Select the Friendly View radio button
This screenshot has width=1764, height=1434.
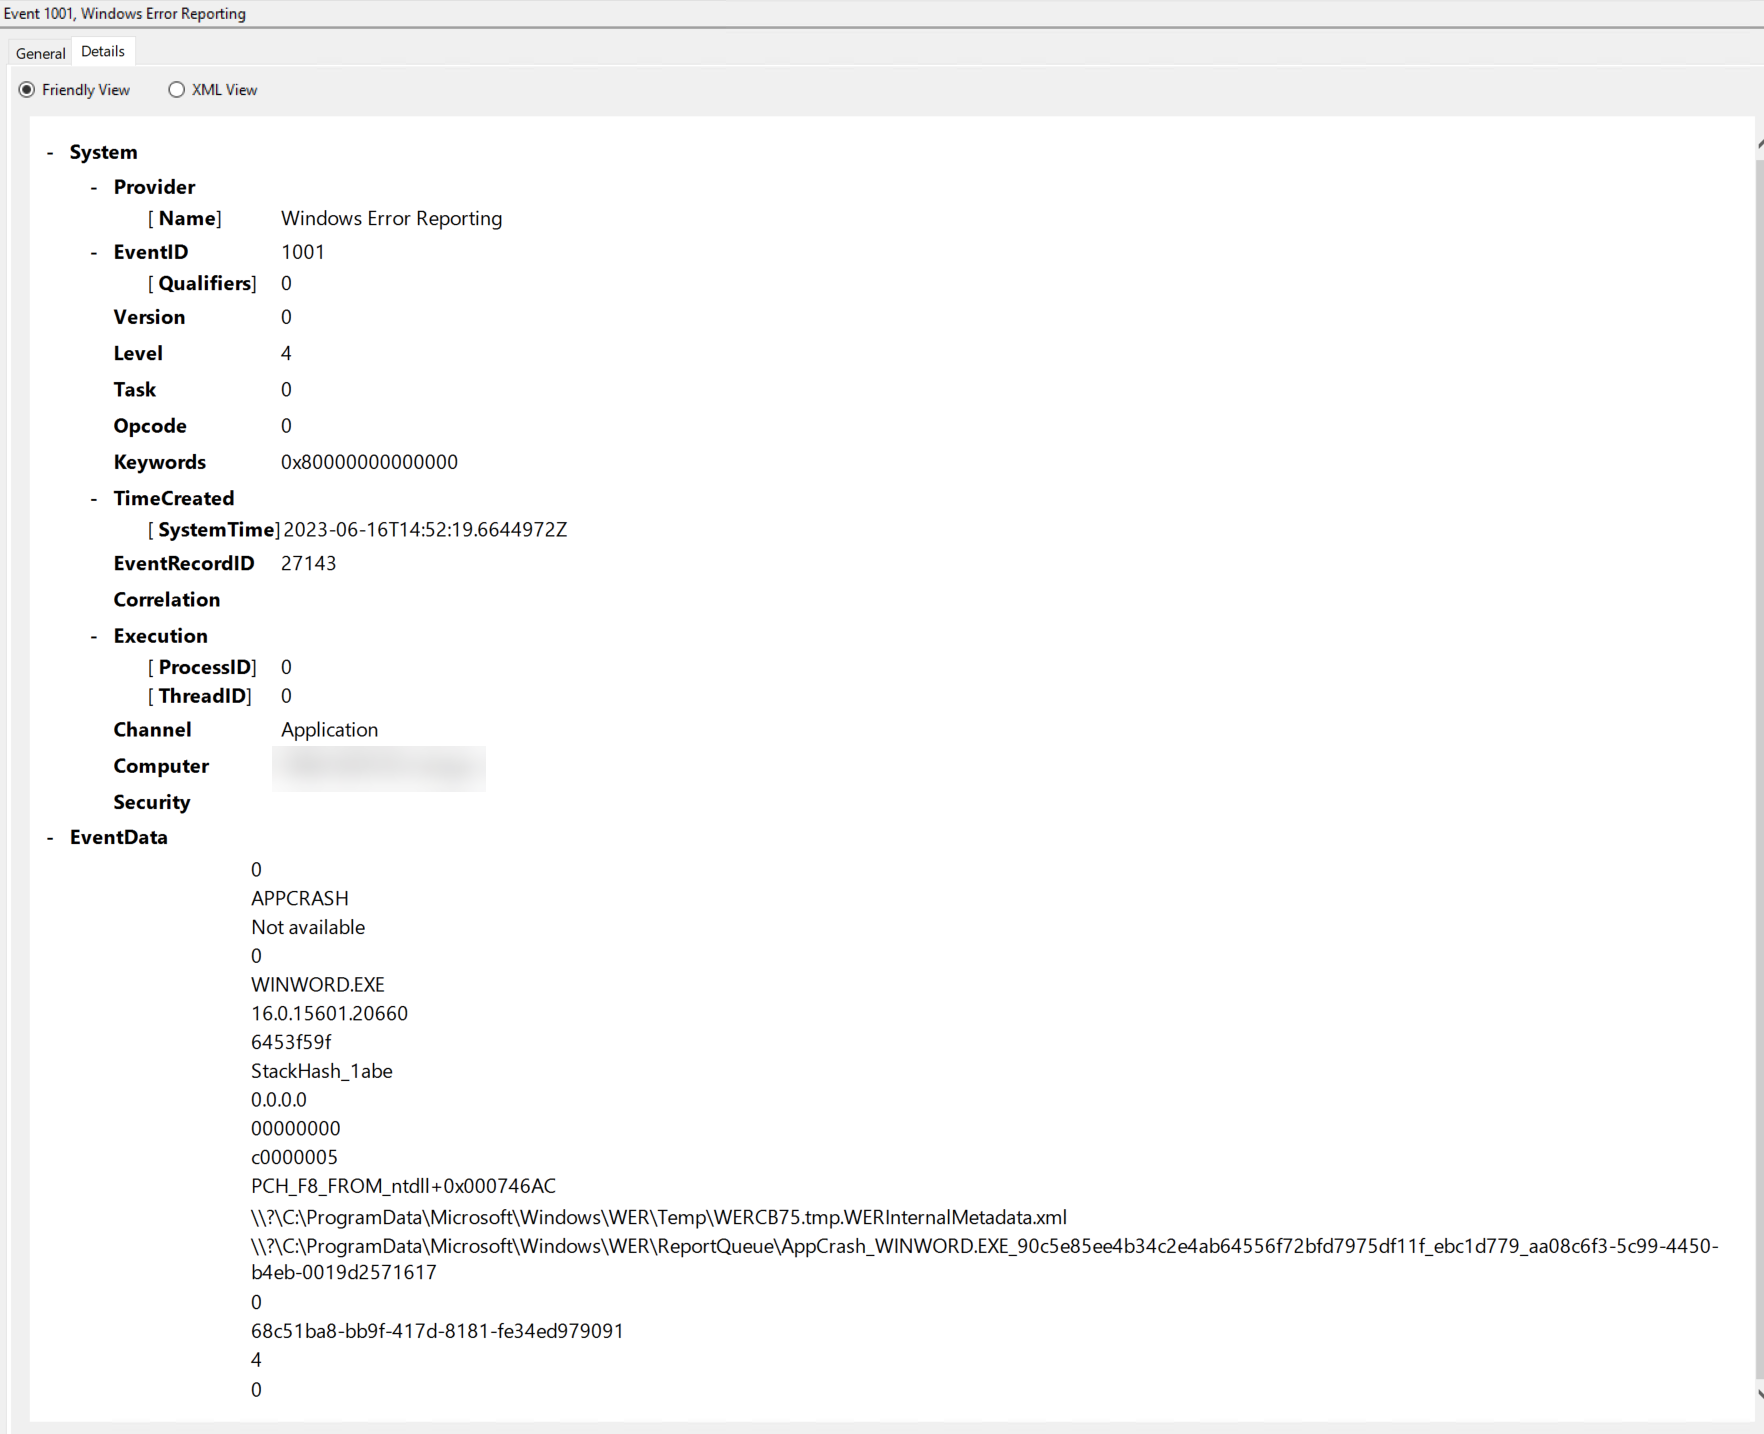[x=26, y=89]
